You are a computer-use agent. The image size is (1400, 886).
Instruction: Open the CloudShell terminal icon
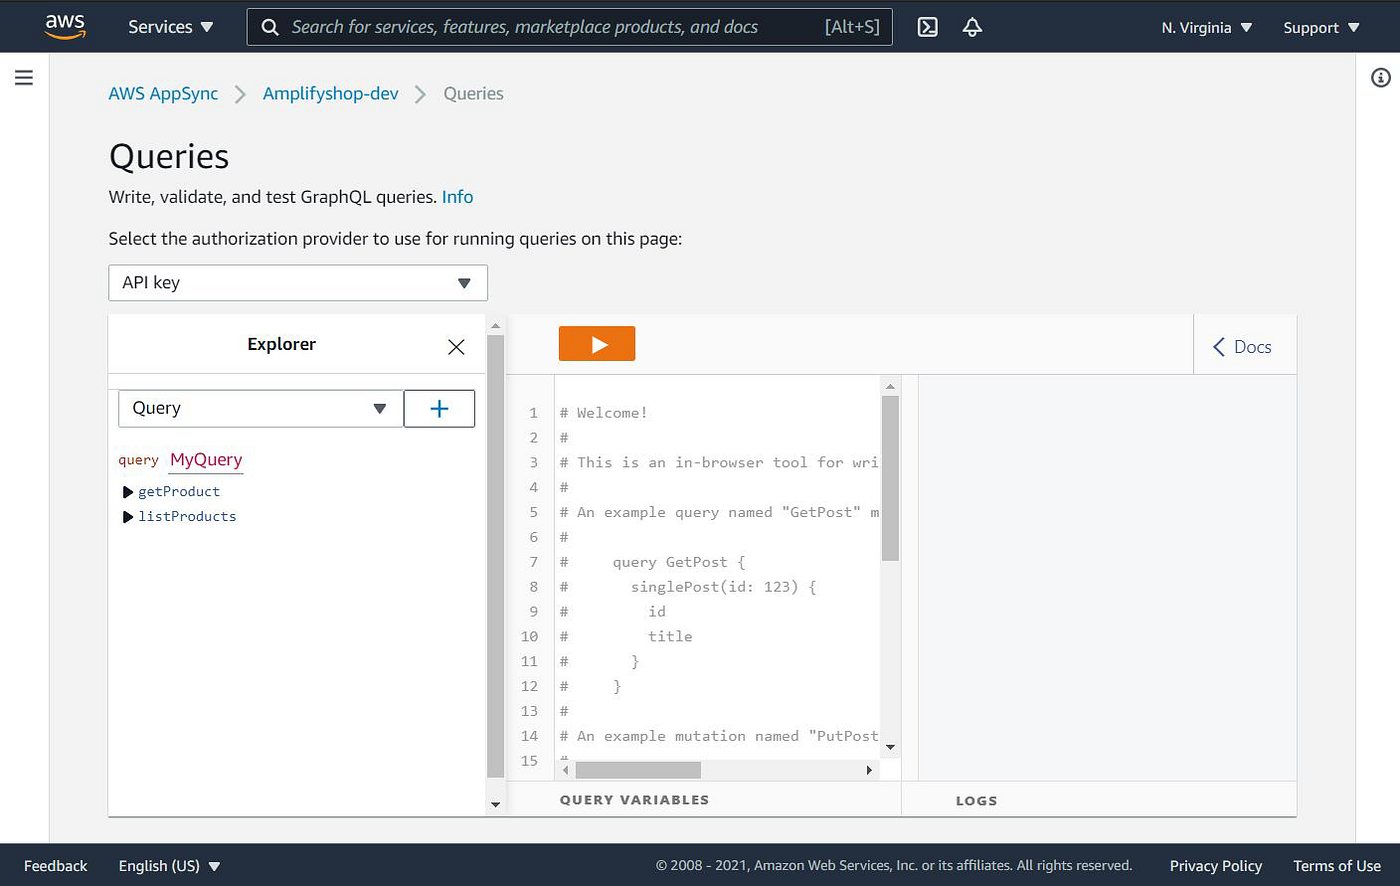coord(928,27)
